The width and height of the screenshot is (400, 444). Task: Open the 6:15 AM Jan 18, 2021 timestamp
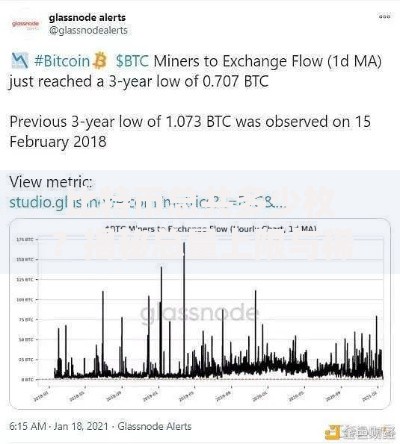click(59, 426)
